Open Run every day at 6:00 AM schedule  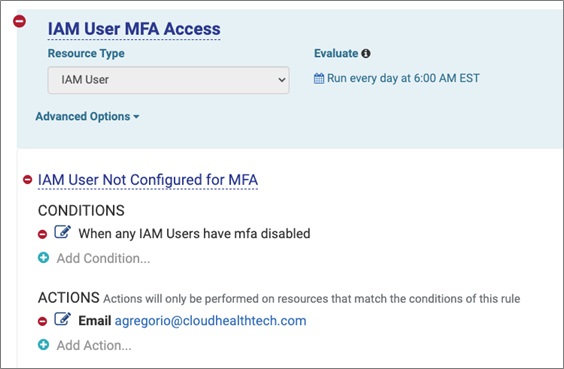[x=403, y=78]
